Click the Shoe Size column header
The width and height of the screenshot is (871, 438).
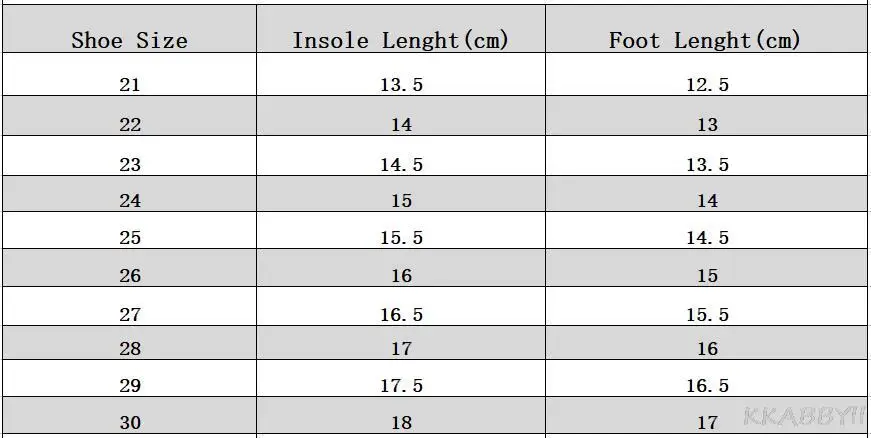pyautogui.click(x=129, y=41)
